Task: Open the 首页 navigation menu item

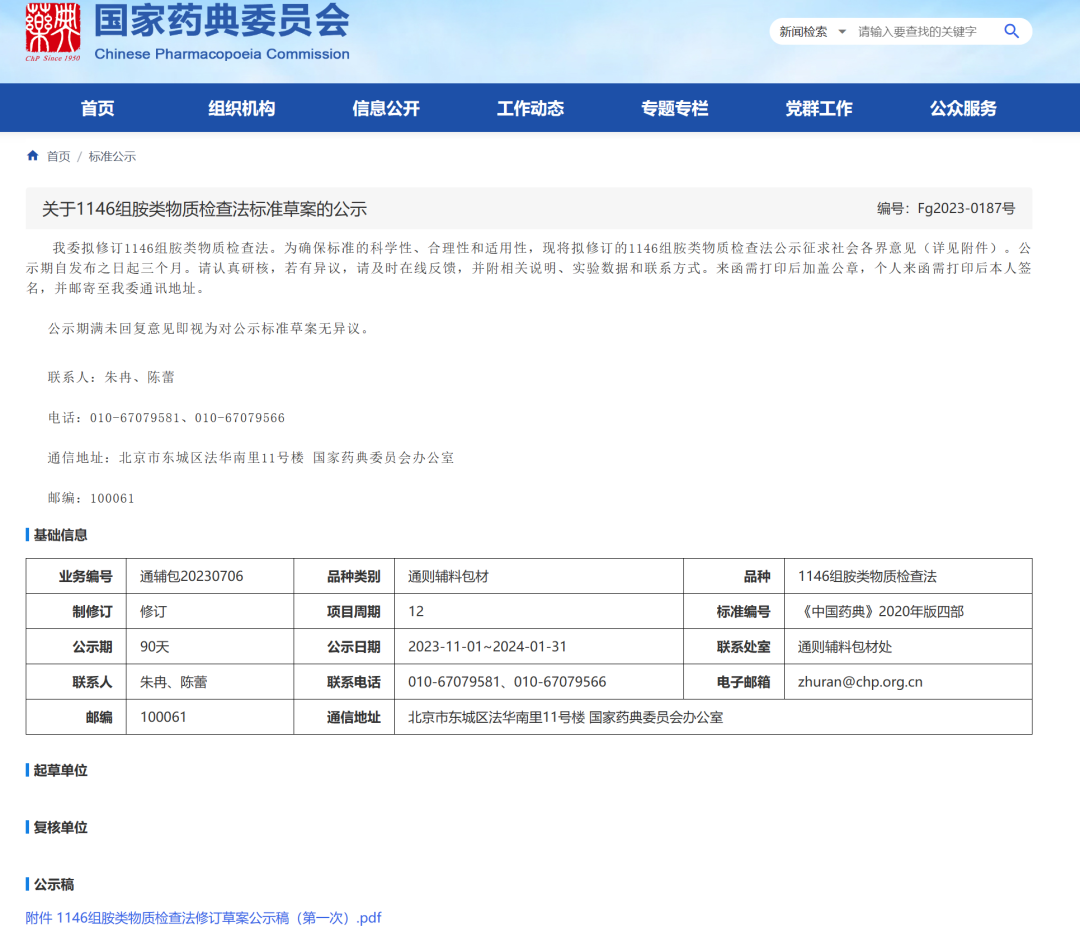Action: (x=97, y=108)
